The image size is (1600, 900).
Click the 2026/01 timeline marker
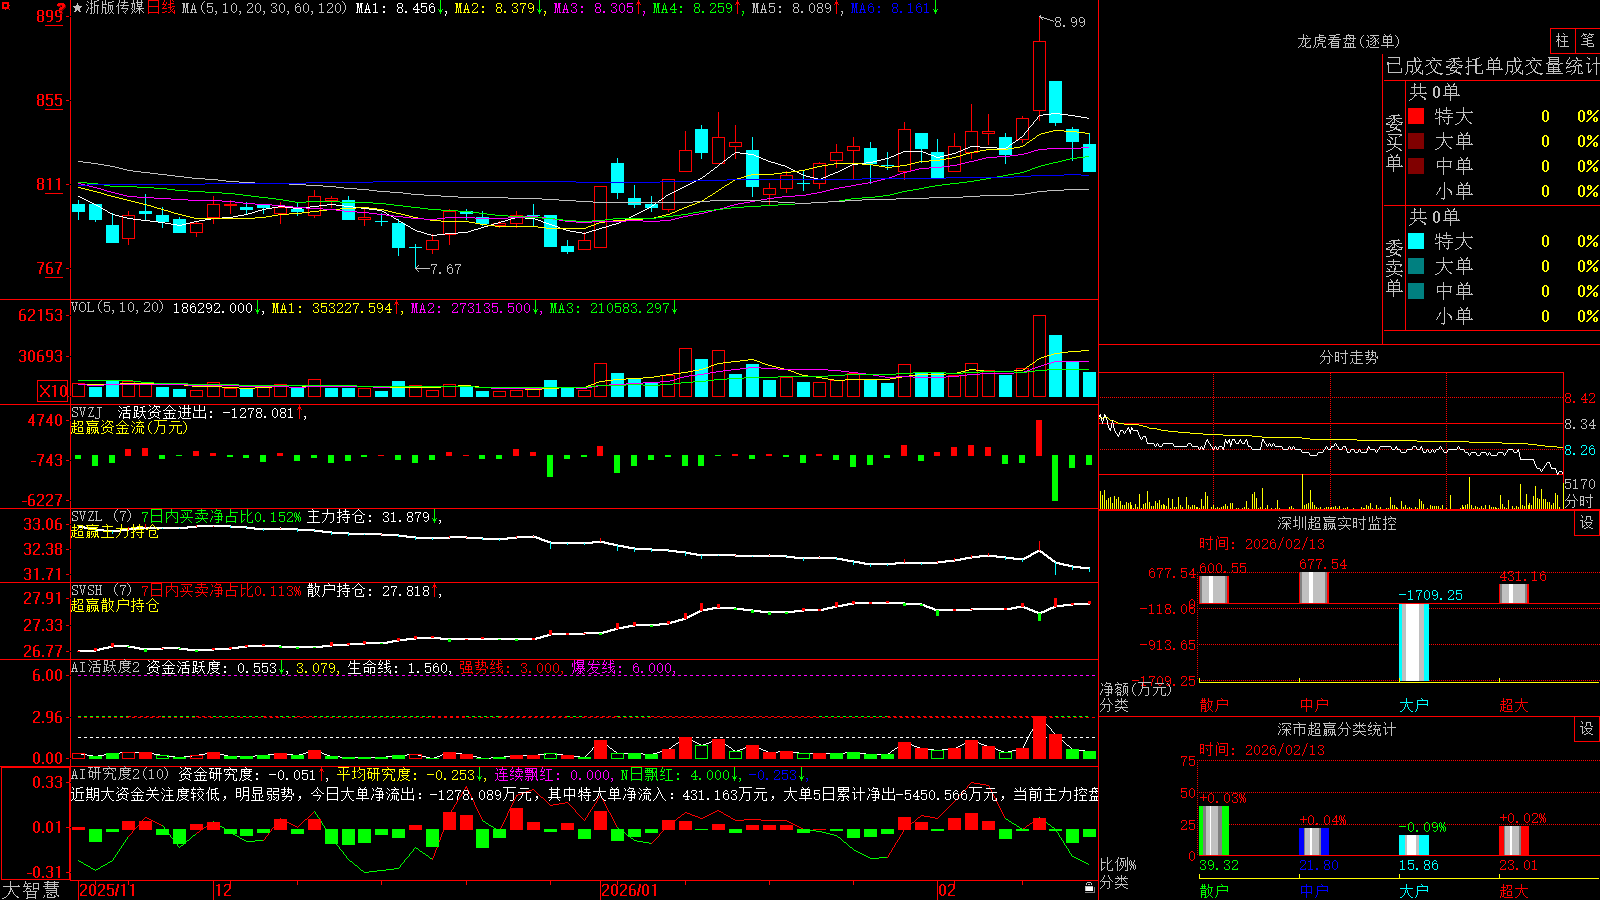630,890
